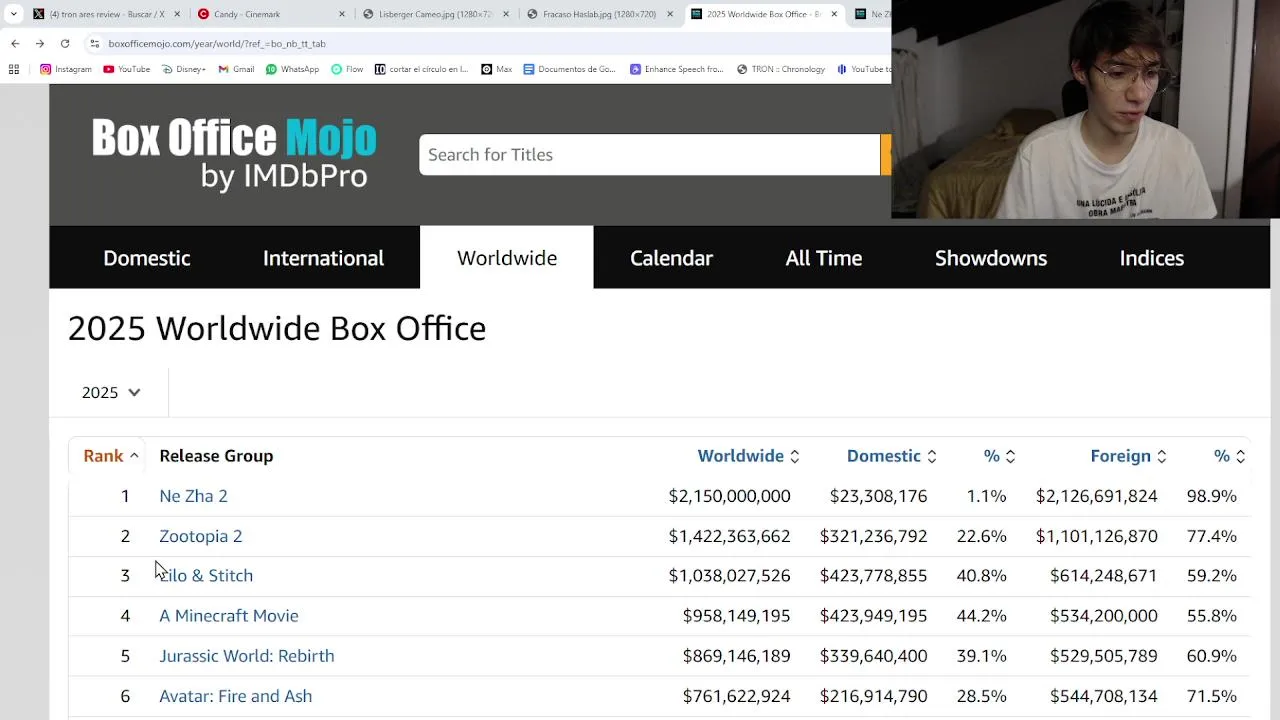
Task: Open the TRON :: Chronology bookmark
Action: (x=781, y=69)
